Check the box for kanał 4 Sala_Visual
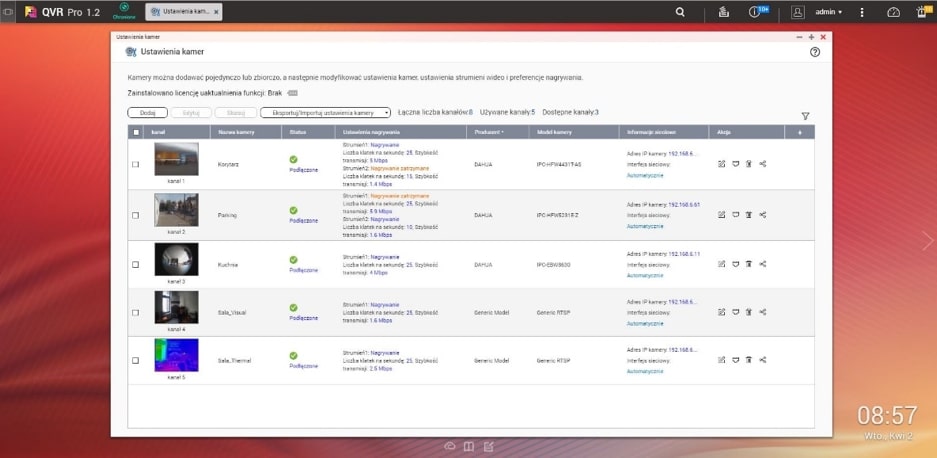 coord(136,313)
